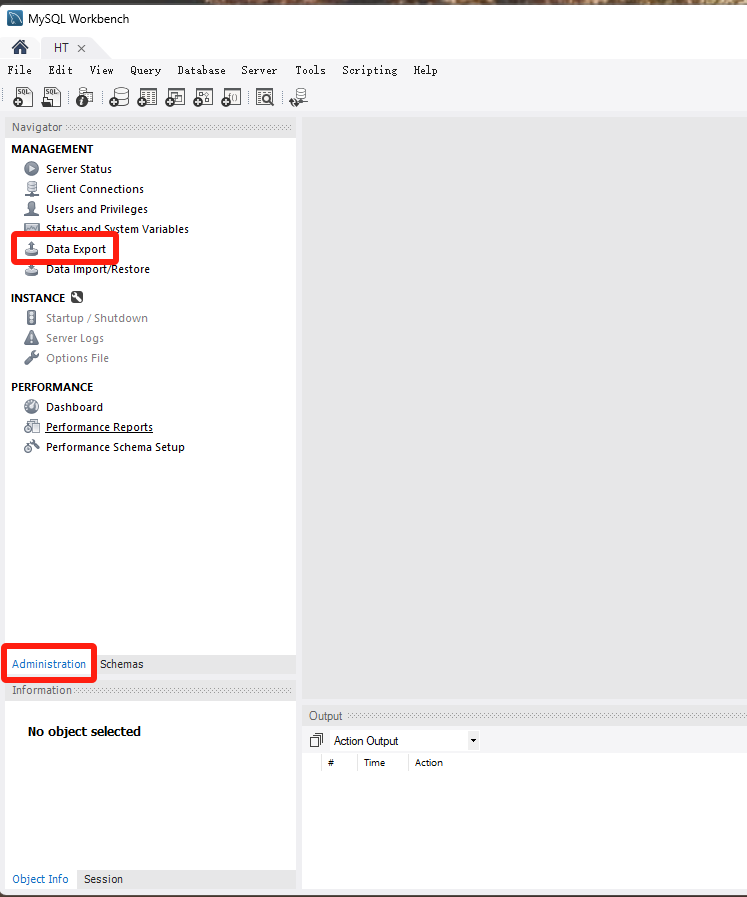This screenshot has width=747, height=897.
Task: Create a new schema icon
Action: [119, 97]
